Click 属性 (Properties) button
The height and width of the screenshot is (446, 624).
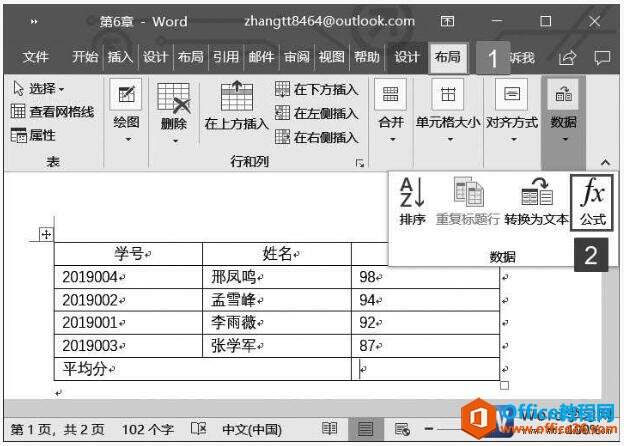(x=33, y=135)
